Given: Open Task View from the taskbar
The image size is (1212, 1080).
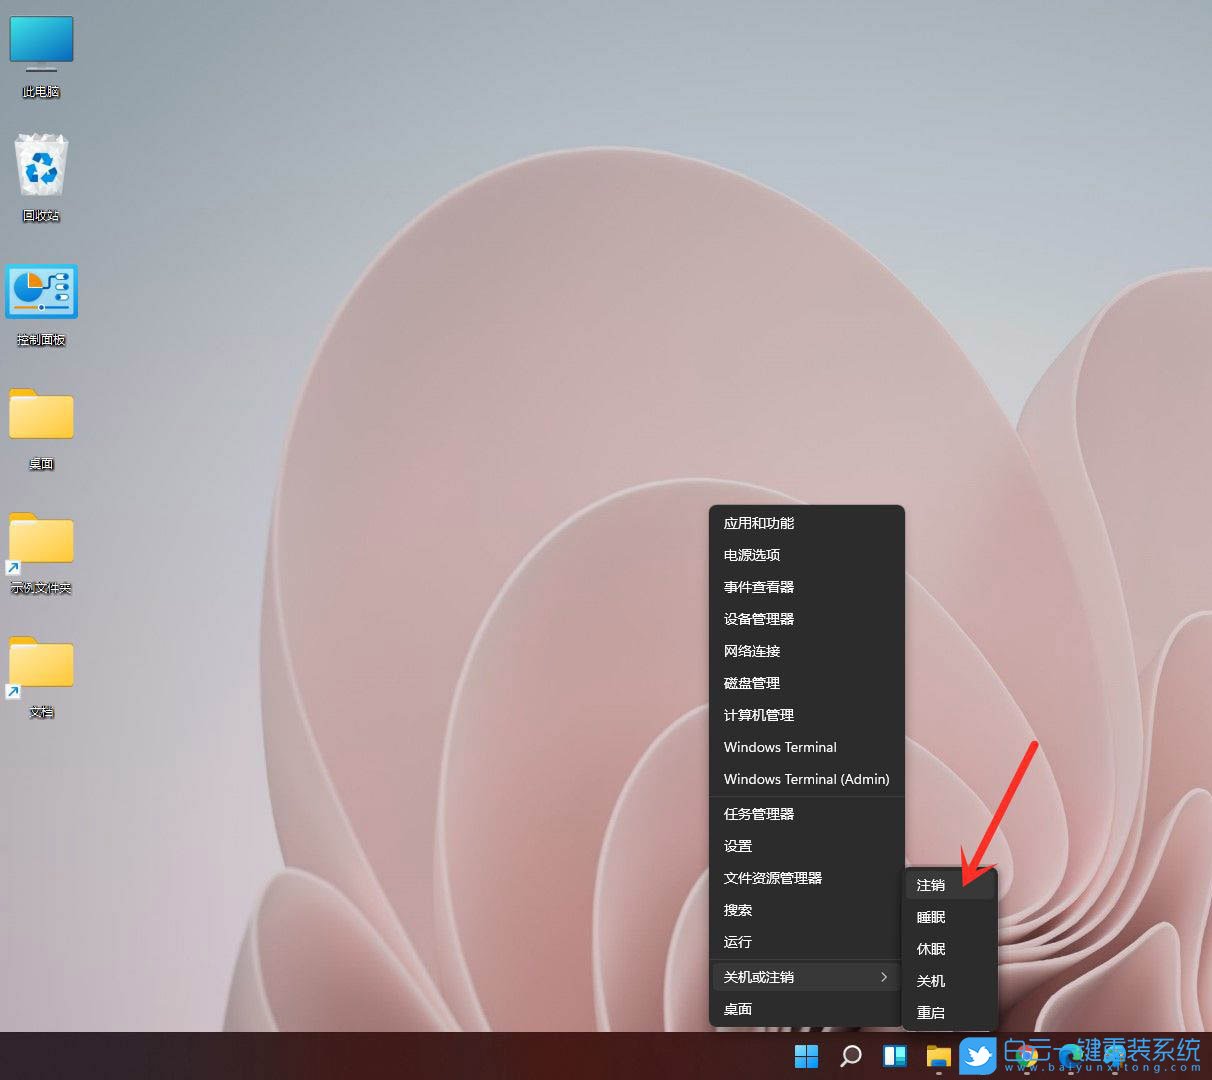Looking at the screenshot, I should coord(893,1056).
